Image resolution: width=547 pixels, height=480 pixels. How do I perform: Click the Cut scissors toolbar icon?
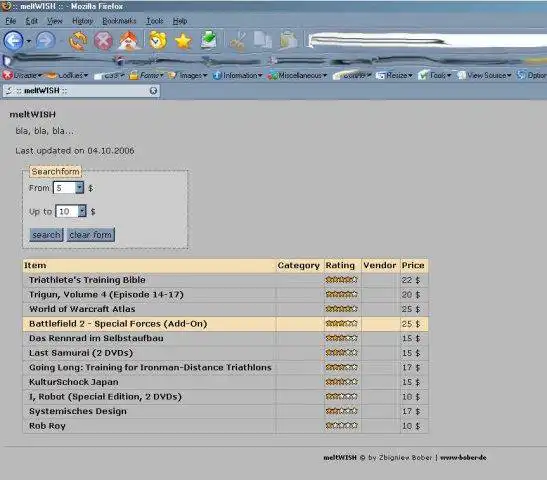pyautogui.click(x=238, y=41)
